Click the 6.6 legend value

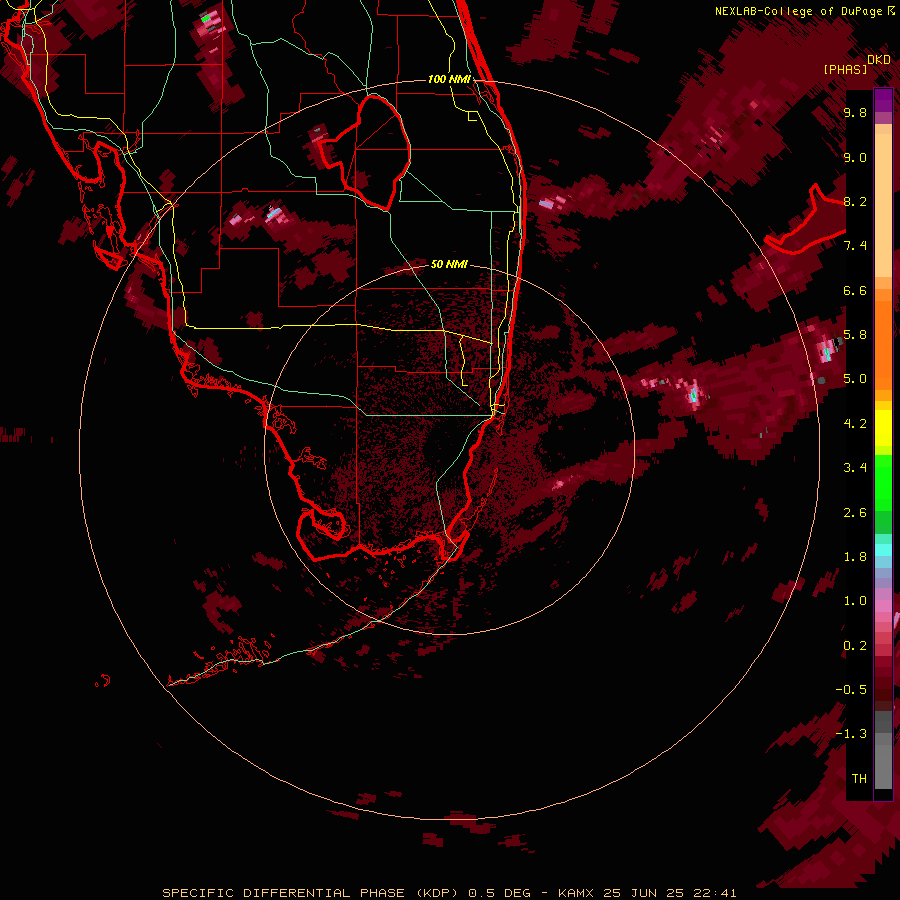pos(855,290)
